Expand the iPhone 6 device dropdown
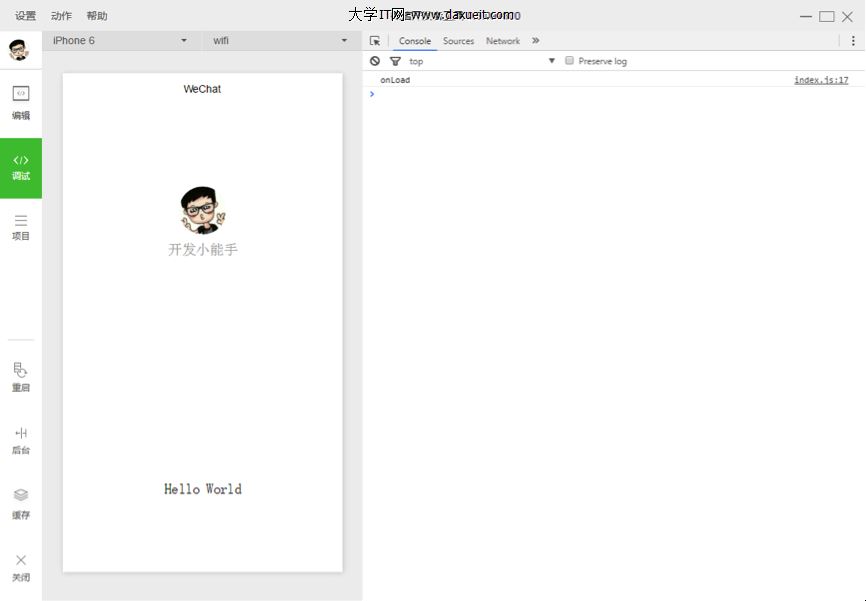The width and height of the screenshot is (866, 601). (x=120, y=41)
